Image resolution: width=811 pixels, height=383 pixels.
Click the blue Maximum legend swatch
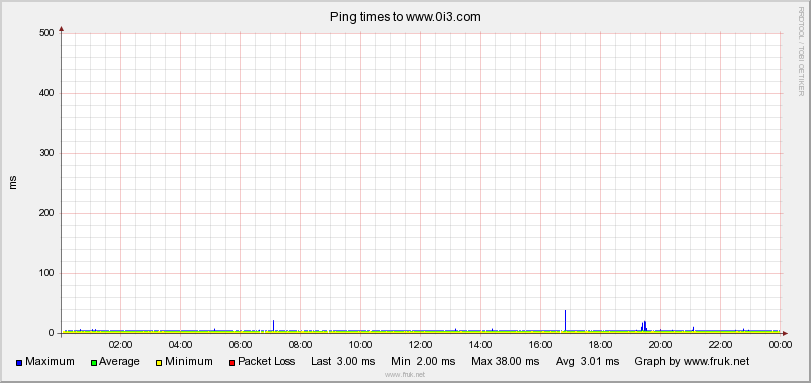pos(19,363)
